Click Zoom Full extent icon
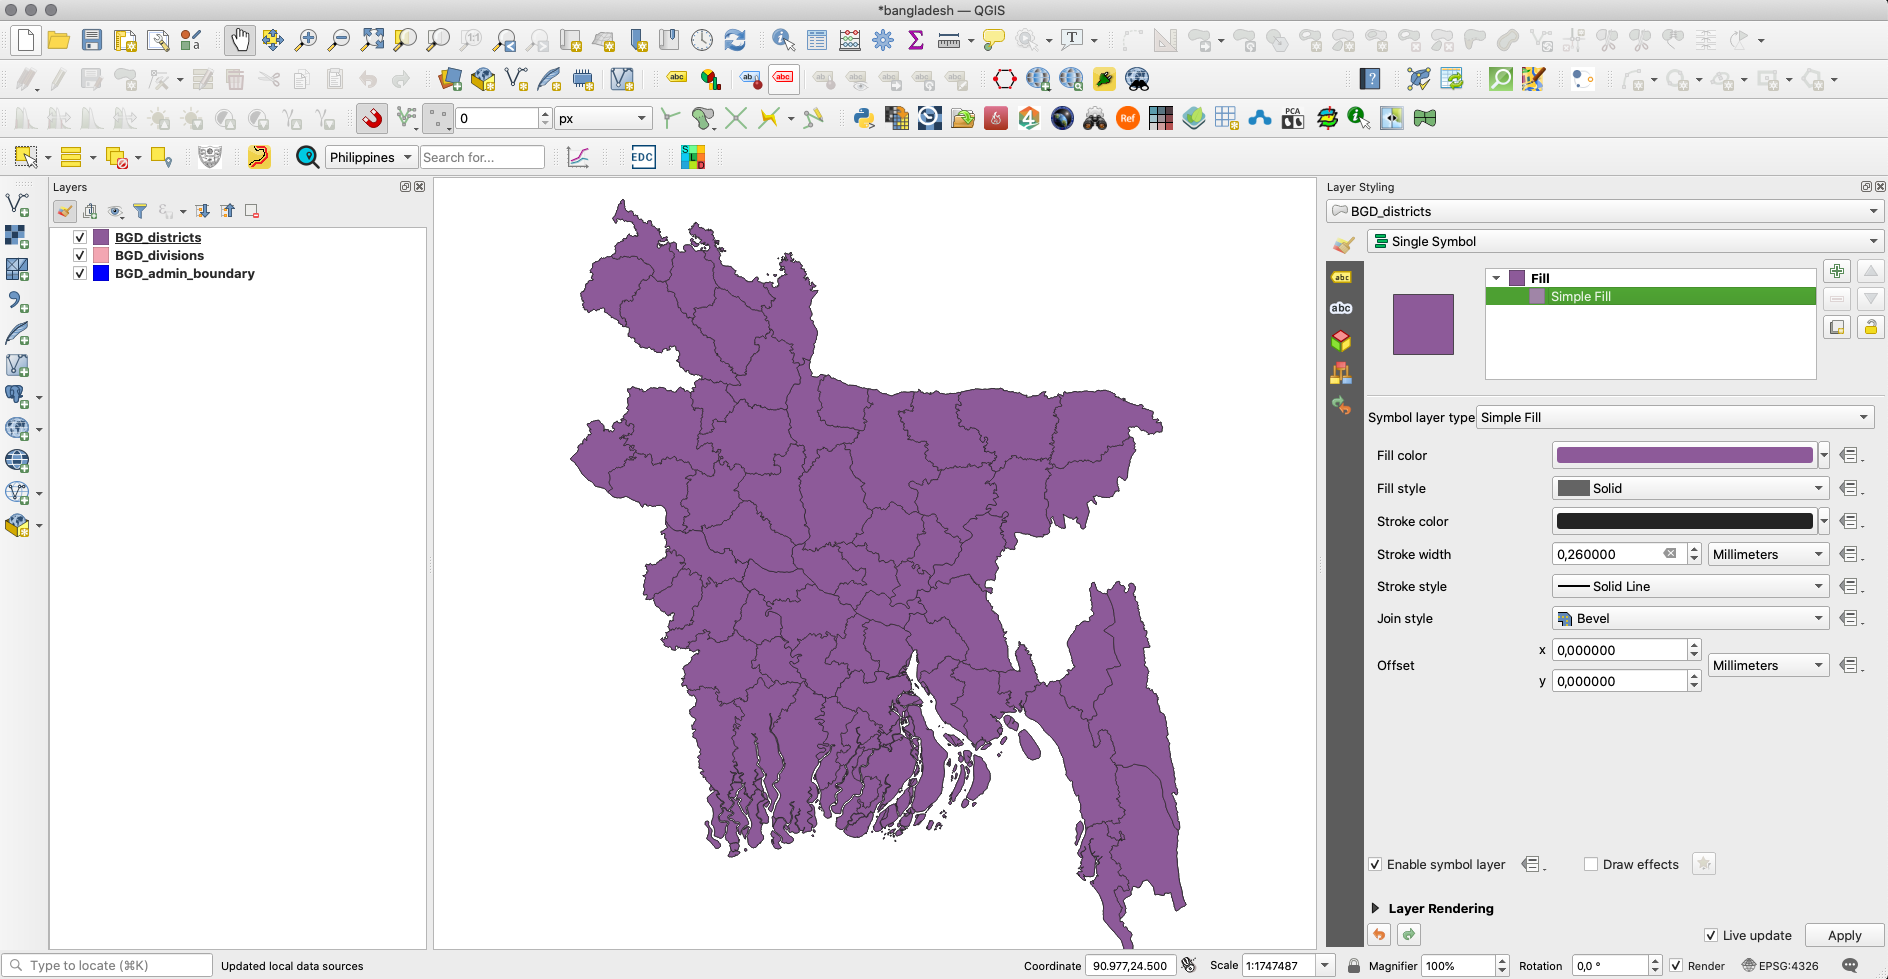The width and height of the screenshot is (1888, 979). click(x=372, y=40)
